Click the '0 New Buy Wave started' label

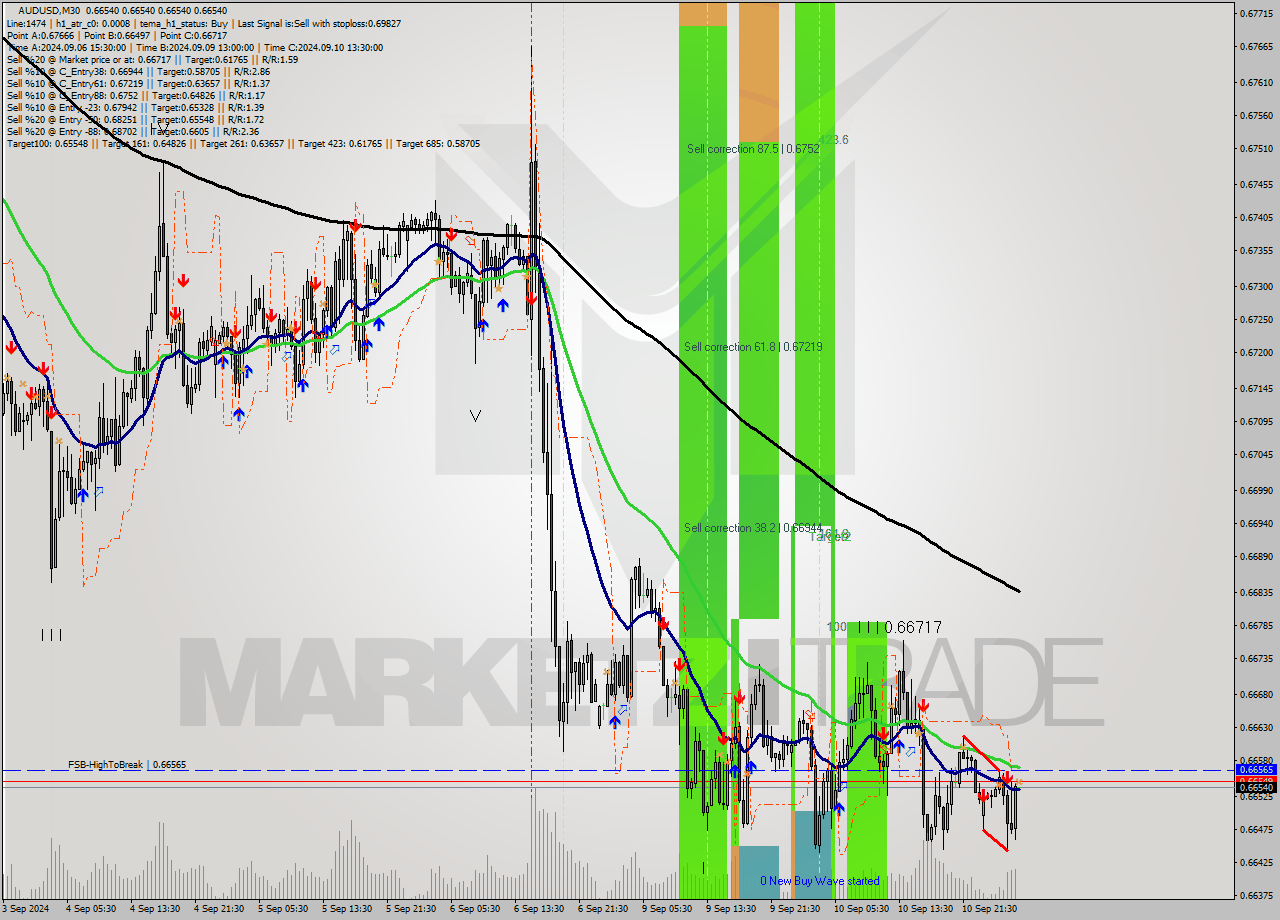click(820, 881)
